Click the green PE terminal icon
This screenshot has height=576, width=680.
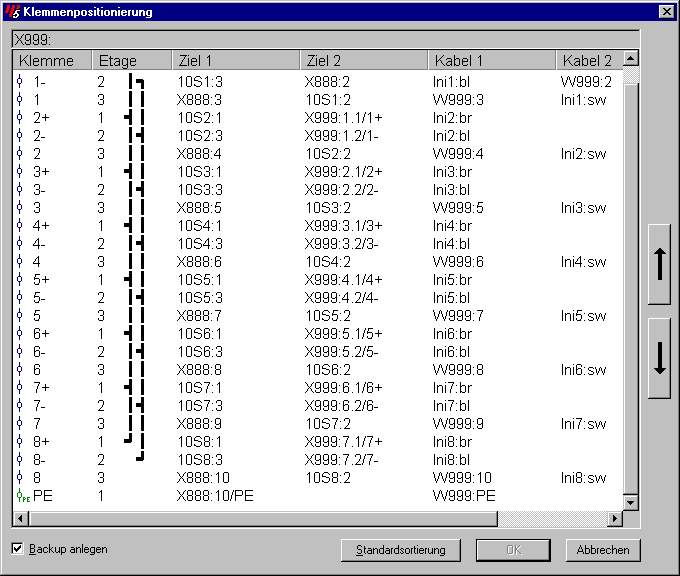point(23,496)
